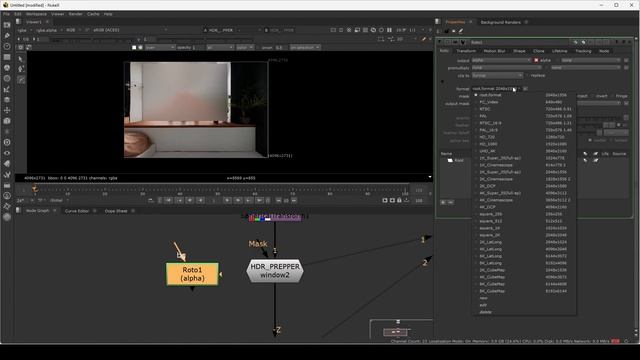Select HD_1080 from the format list
This screenshot has height=360, width=640.
tap(523, 144)
